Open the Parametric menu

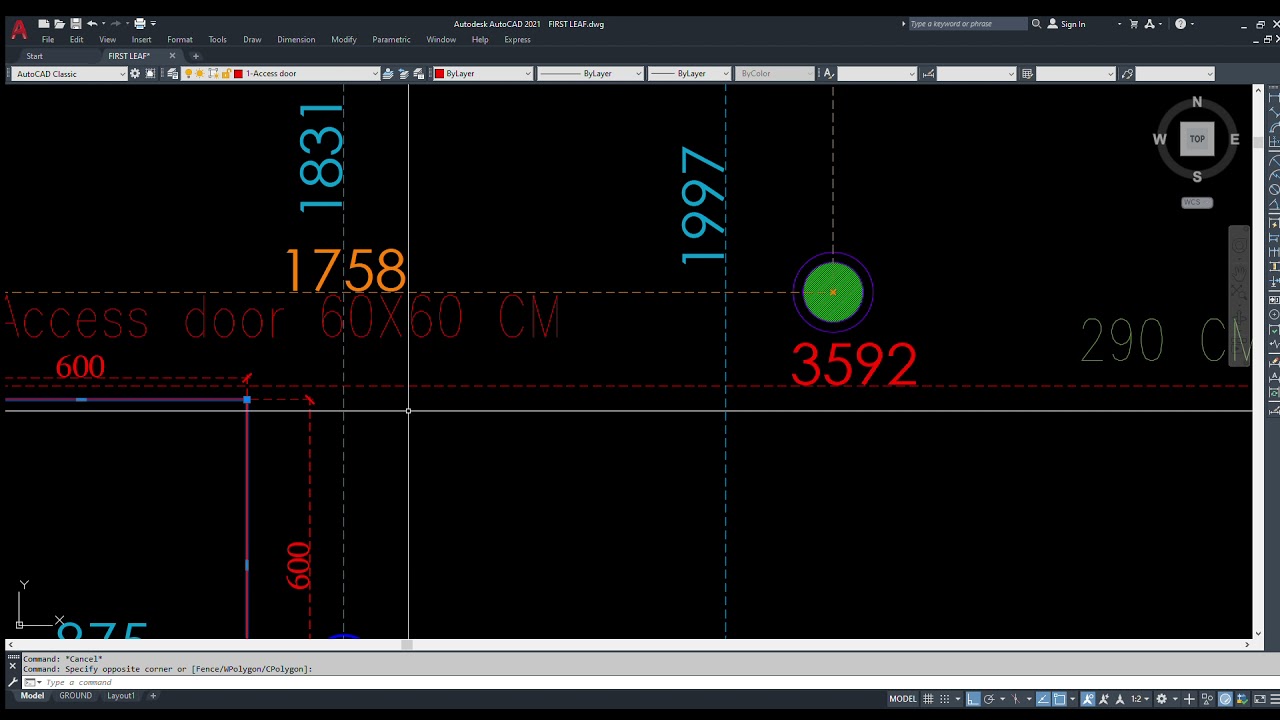(391, 40)
